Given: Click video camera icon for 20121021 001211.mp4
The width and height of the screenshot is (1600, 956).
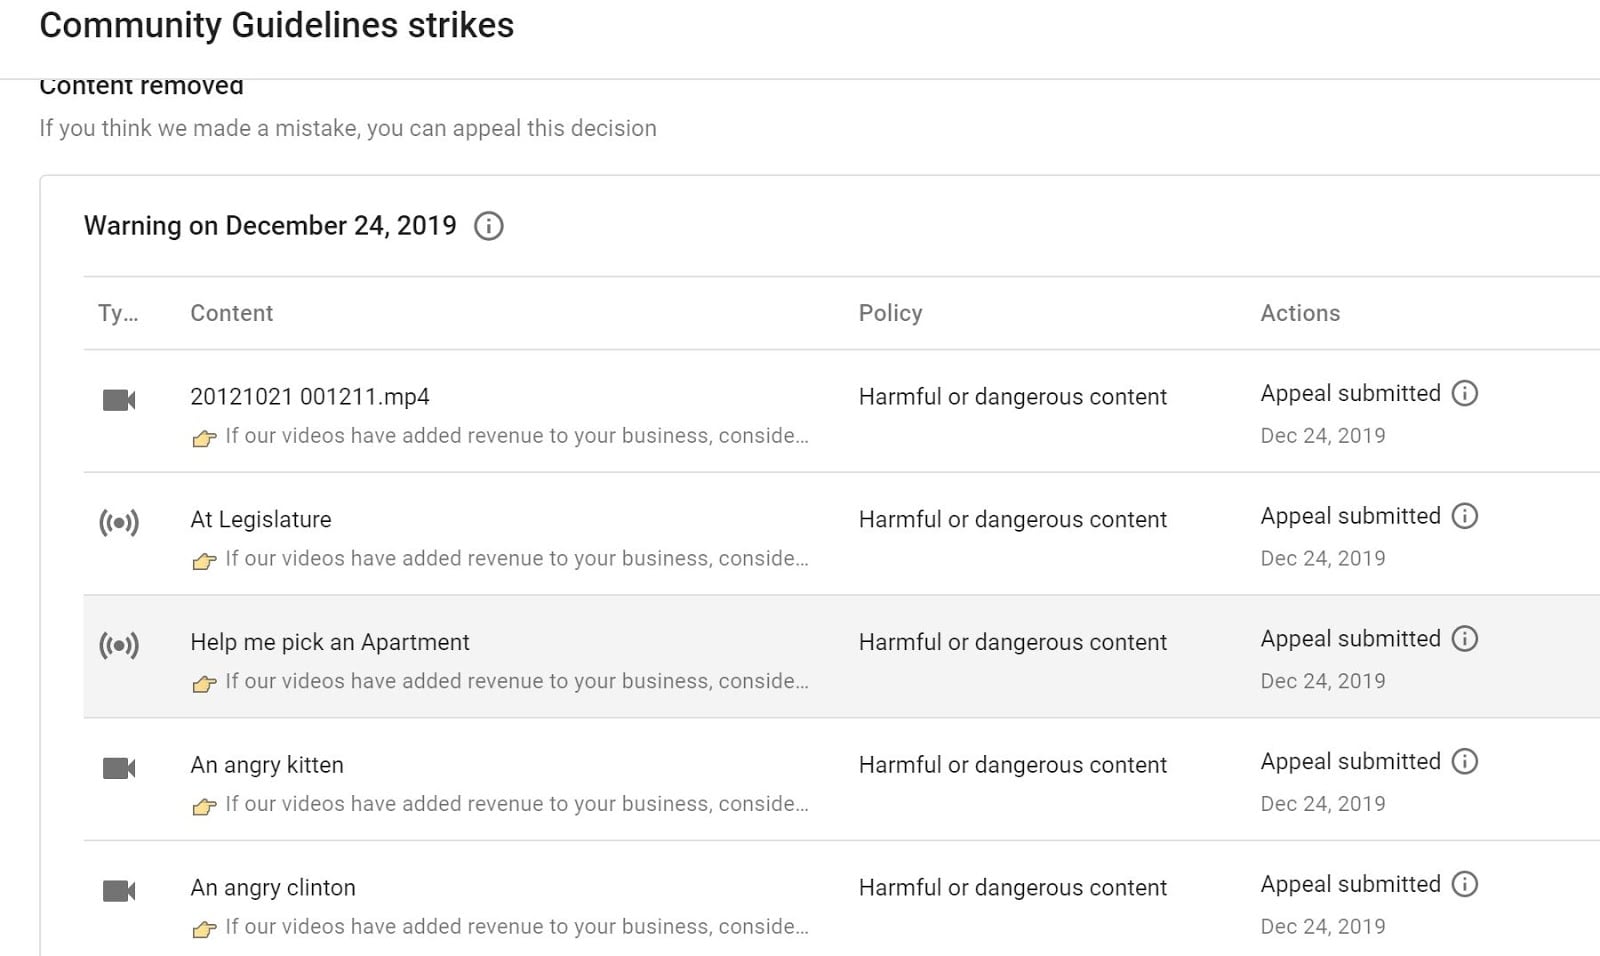Looking at the screenshot, I should point(119,400).
